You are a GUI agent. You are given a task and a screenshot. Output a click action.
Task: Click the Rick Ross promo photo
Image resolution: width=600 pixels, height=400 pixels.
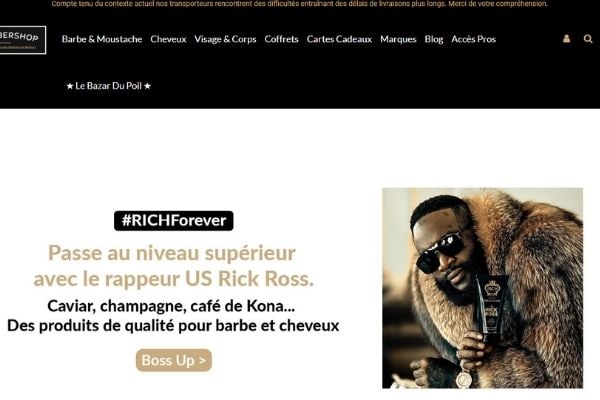pos(483,288)
